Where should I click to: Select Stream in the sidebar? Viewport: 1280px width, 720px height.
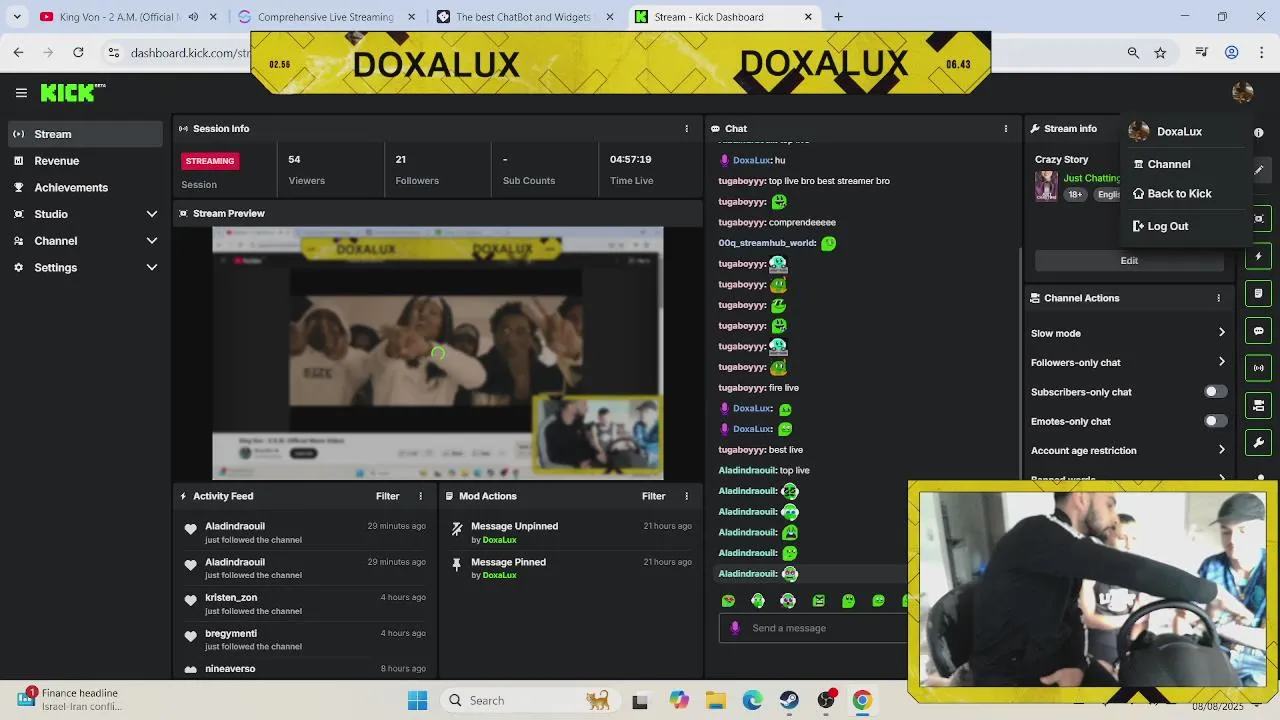click(x=85, y=134)
